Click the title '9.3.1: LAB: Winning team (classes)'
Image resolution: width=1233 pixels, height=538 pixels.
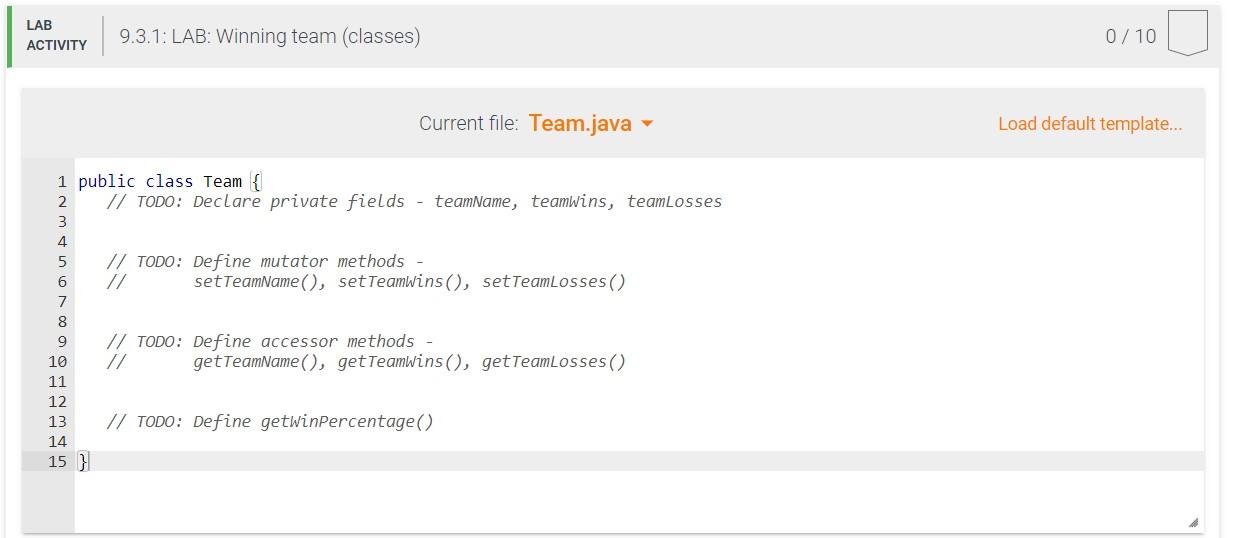[x=270, y=36]
